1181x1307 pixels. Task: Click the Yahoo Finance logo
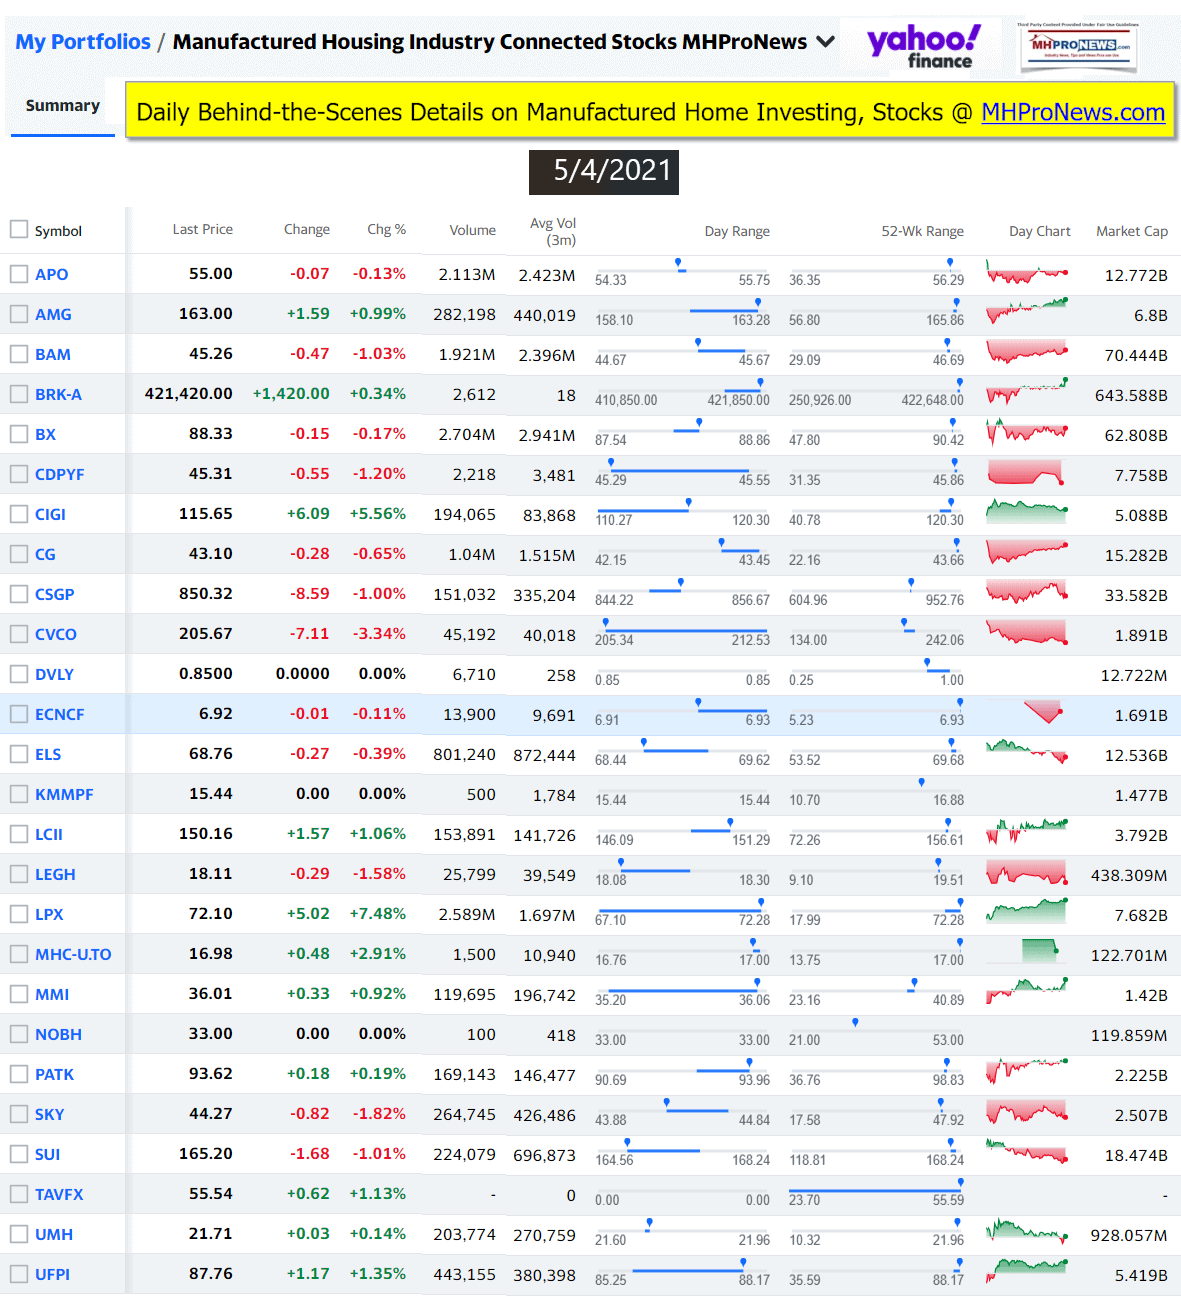pos(923,46)
